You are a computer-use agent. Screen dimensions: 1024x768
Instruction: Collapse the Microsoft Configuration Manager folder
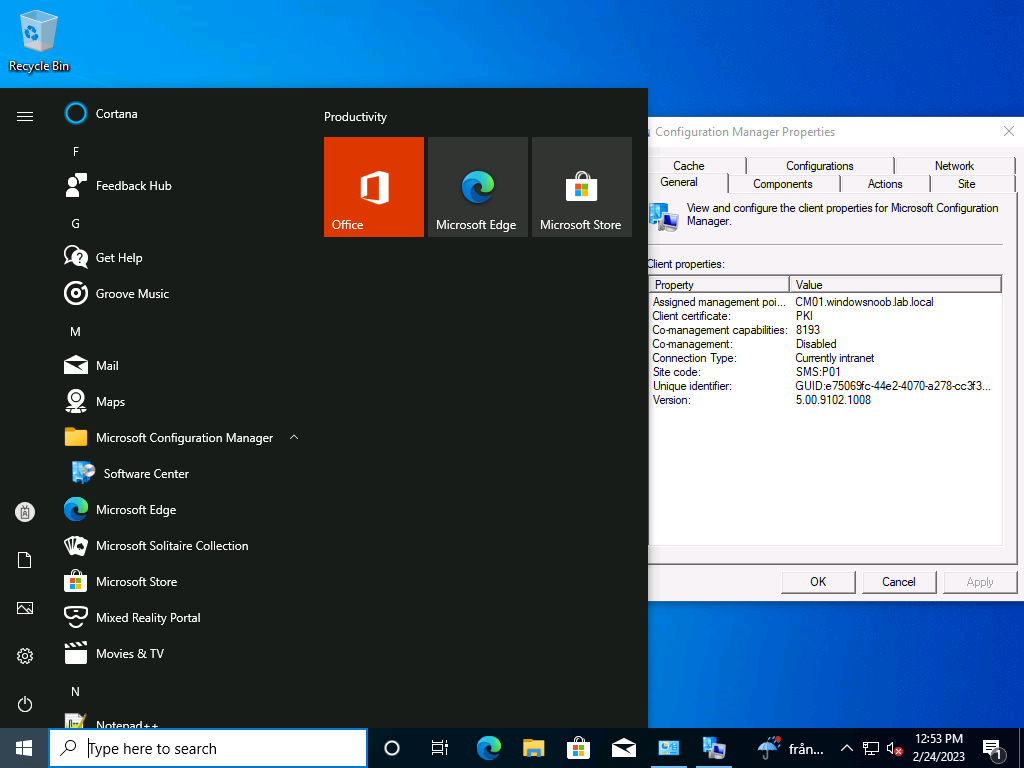click(294, 437)
